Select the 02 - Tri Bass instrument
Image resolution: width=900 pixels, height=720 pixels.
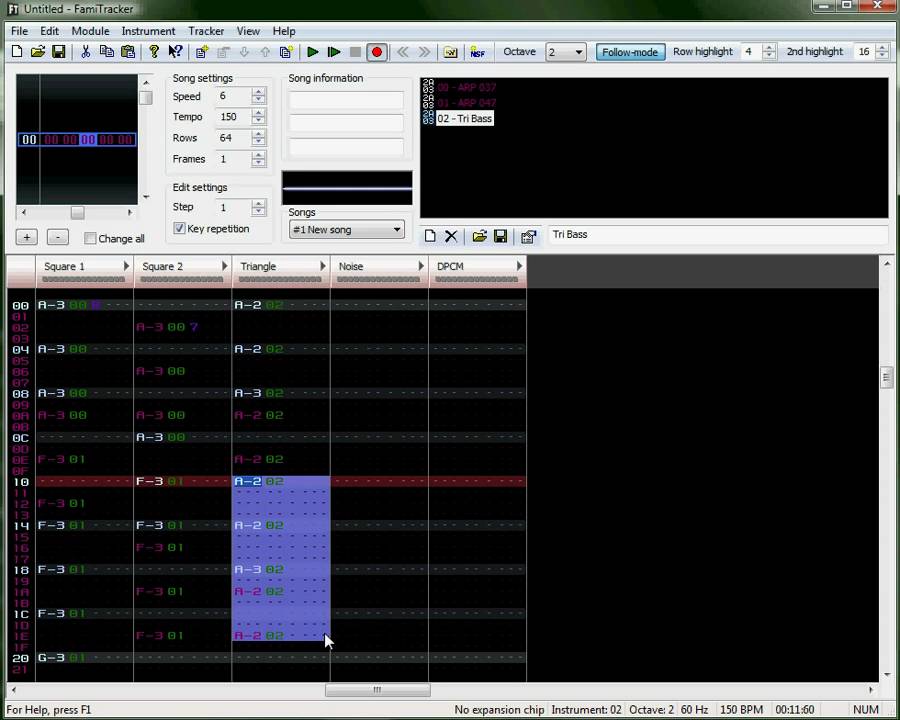click(x=464, y=119)
